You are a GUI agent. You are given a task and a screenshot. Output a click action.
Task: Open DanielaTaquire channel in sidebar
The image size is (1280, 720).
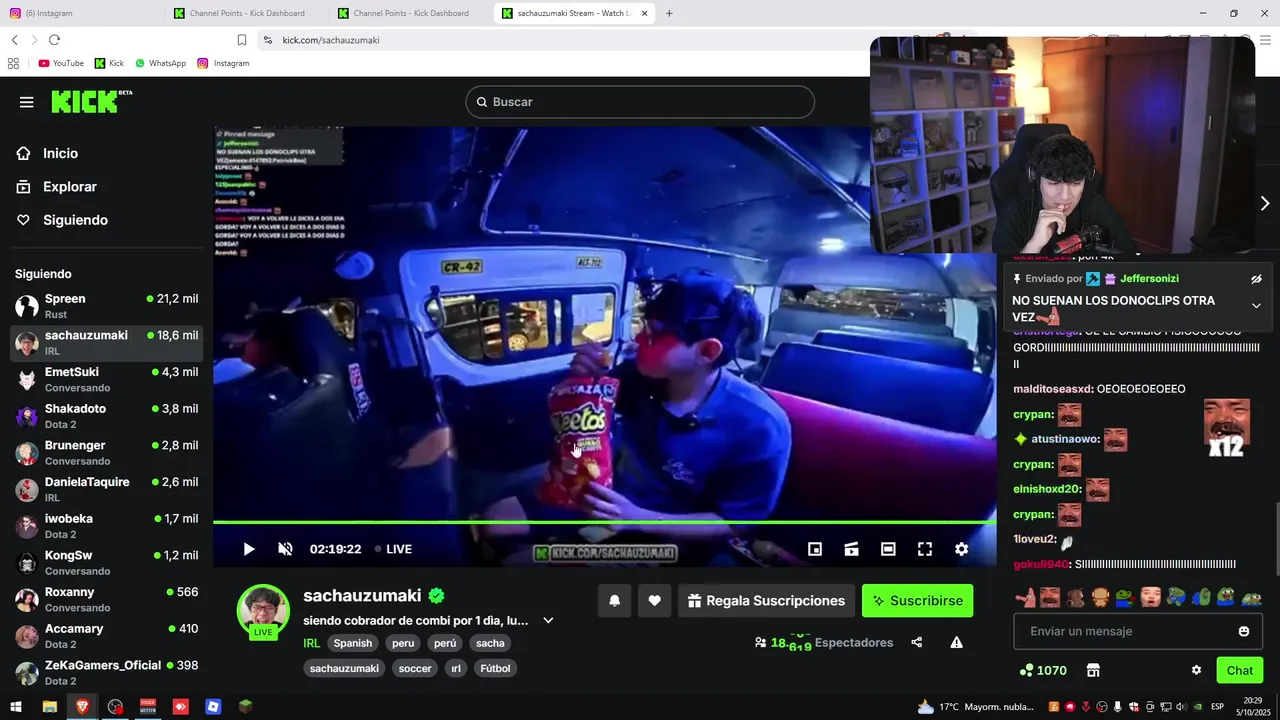106,489
